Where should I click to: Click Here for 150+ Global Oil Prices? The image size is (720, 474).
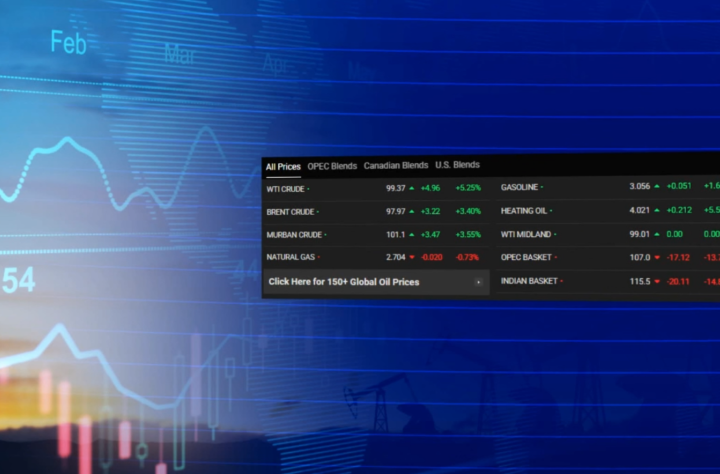344,282
